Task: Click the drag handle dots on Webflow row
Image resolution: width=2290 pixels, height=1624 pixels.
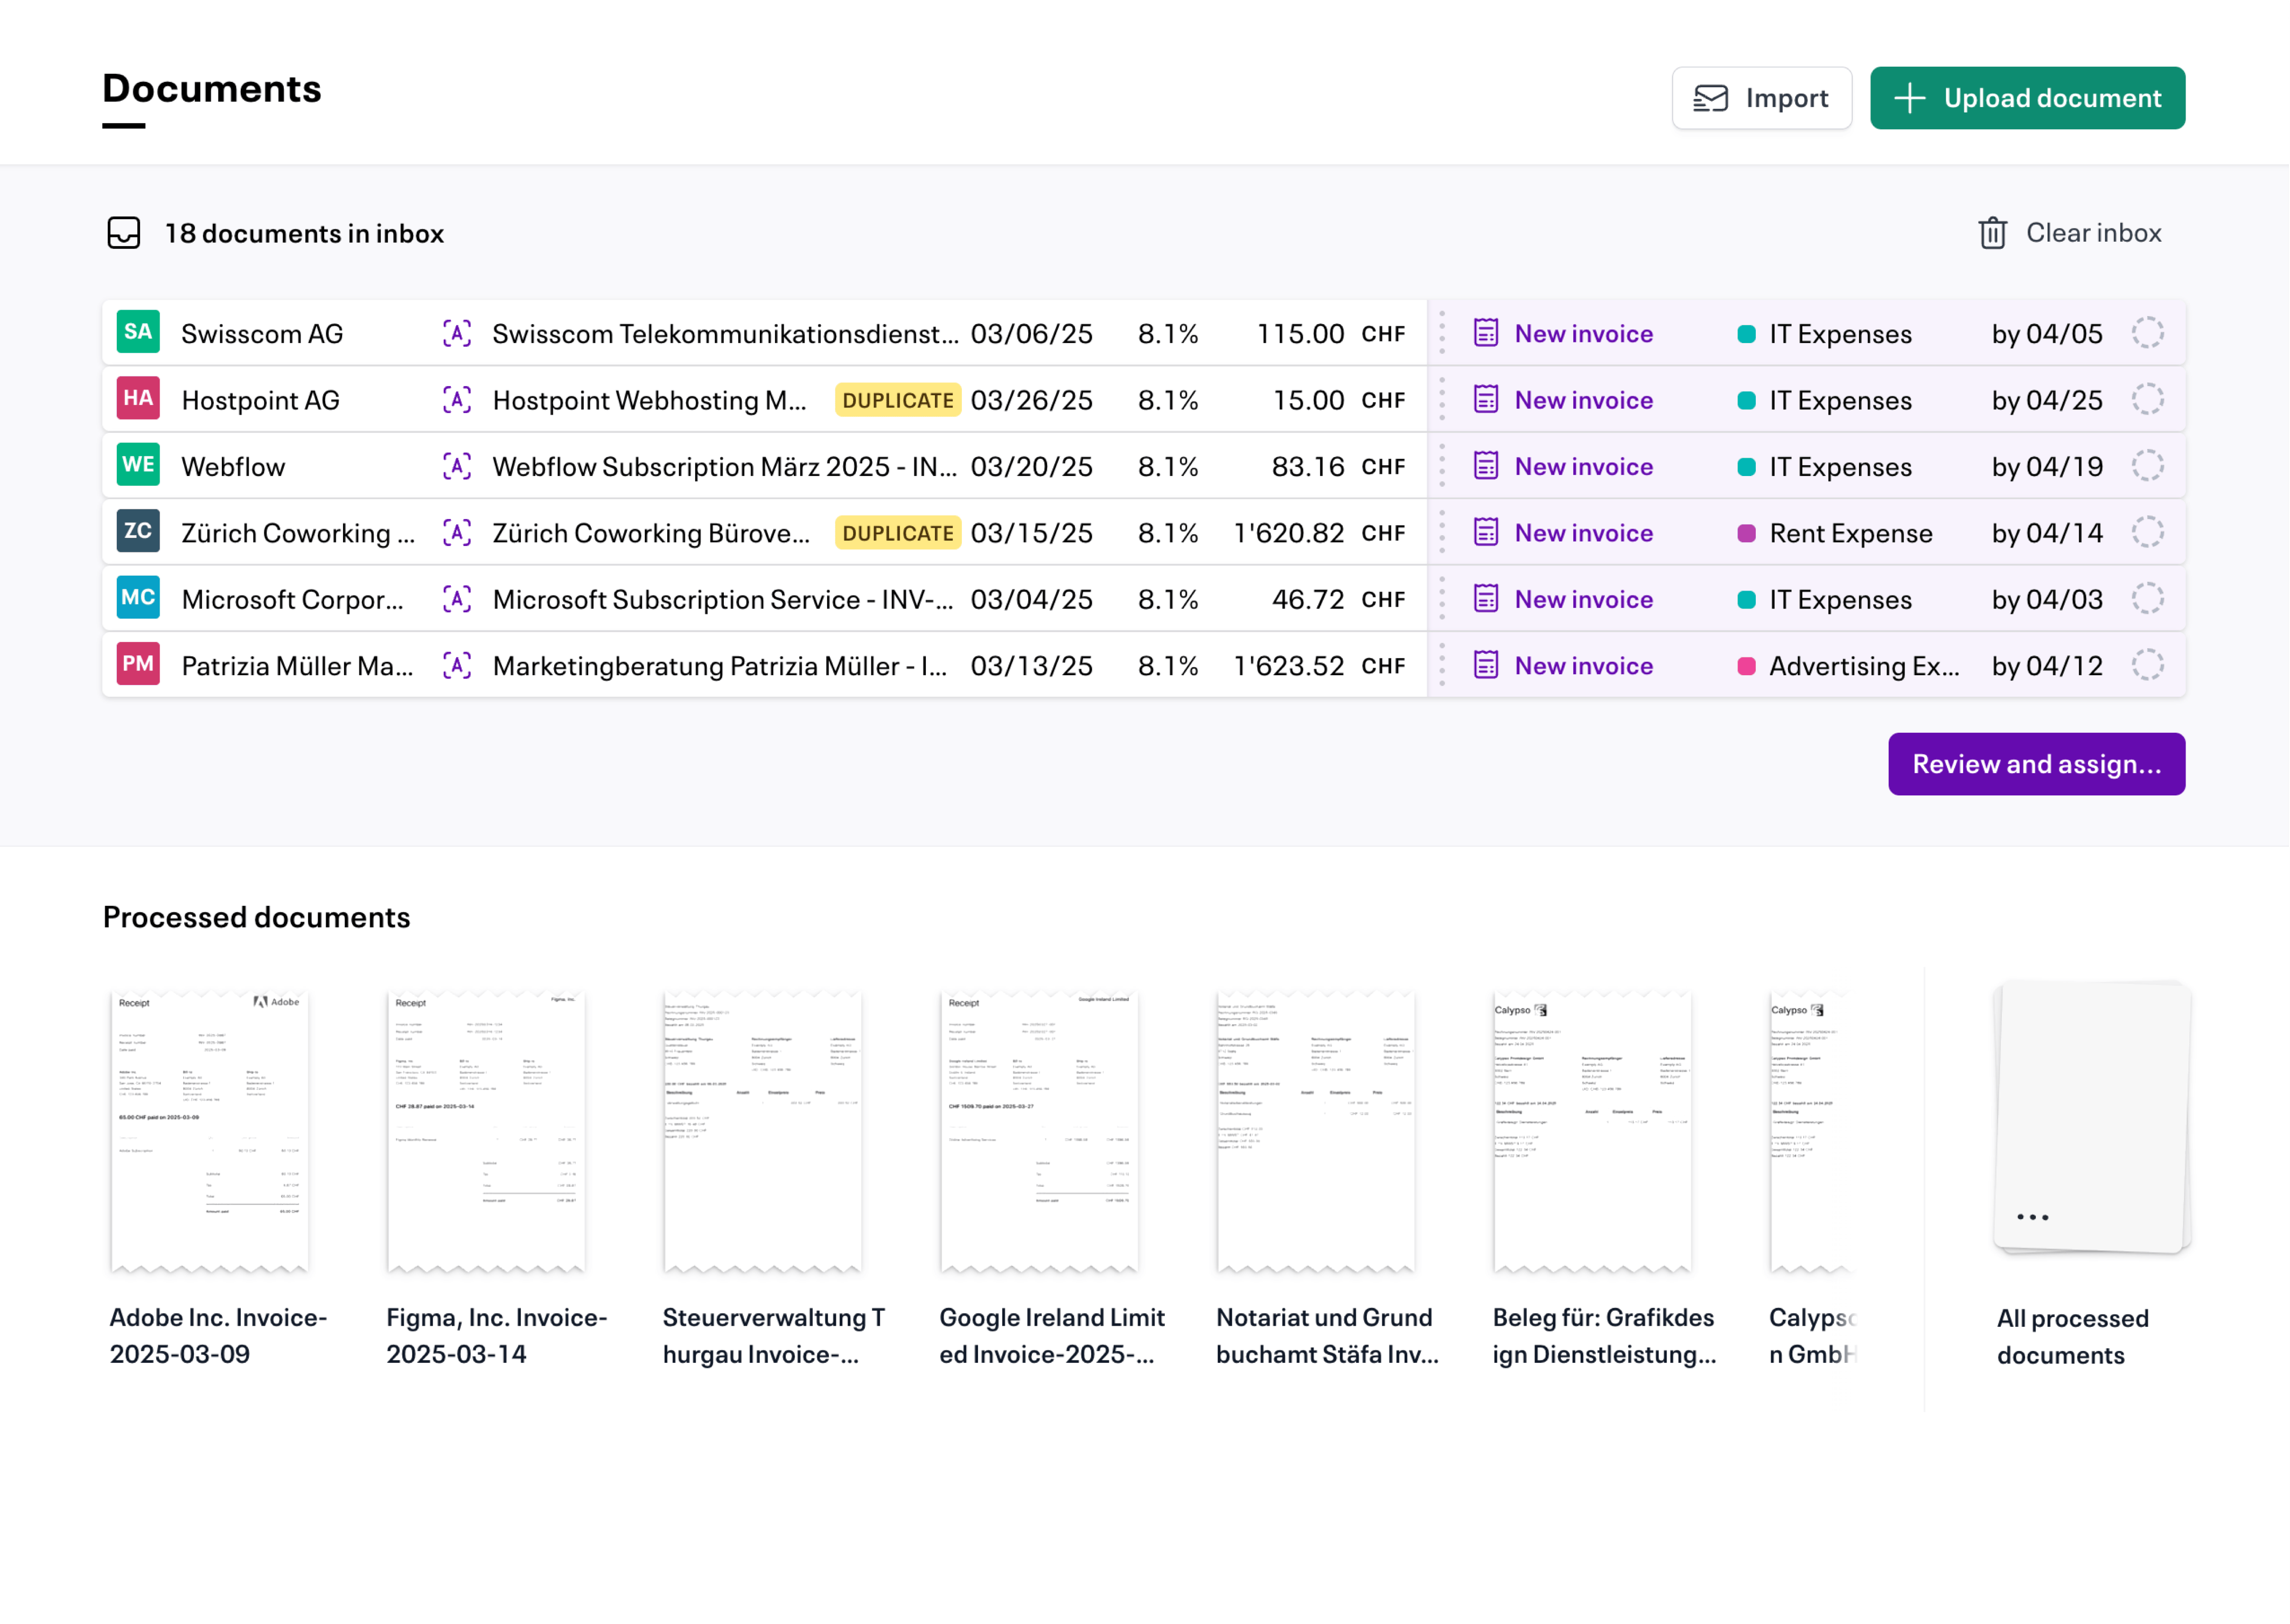Action: [x=1442, y=466]
